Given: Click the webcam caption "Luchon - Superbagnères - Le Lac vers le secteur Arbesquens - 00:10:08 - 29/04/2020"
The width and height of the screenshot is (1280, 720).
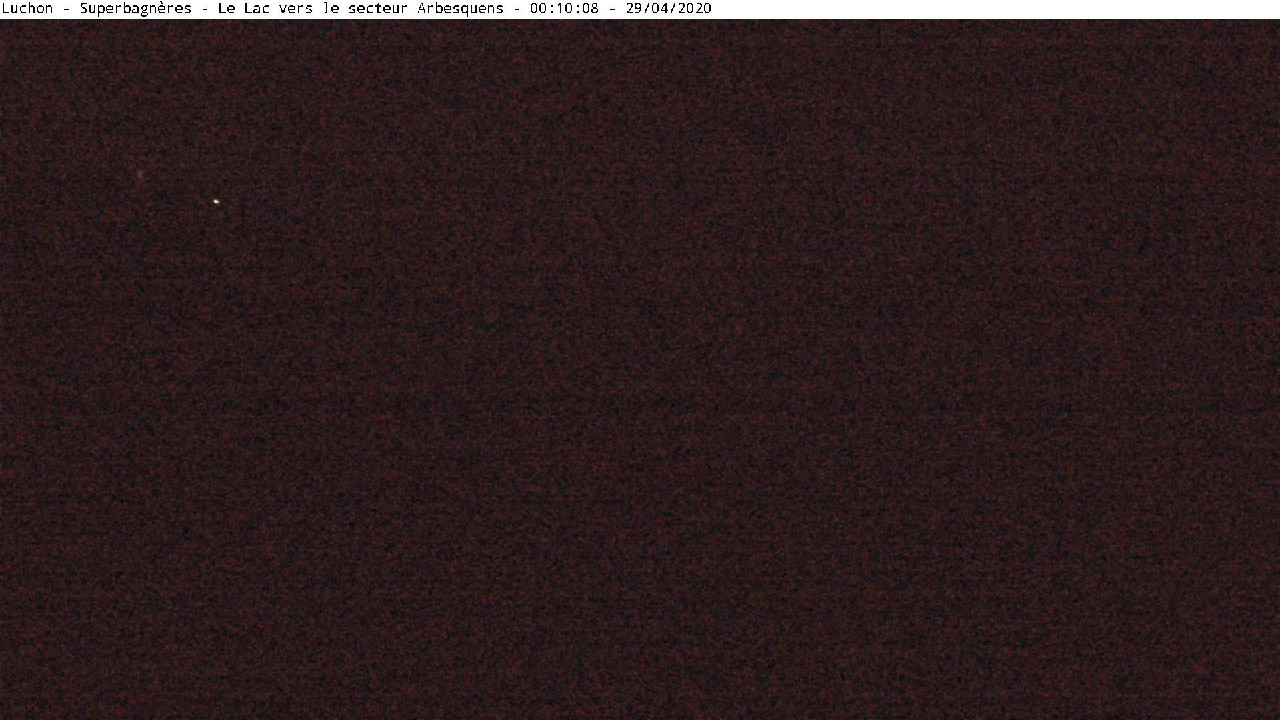Looking at the screenshot, I should 357,9.
